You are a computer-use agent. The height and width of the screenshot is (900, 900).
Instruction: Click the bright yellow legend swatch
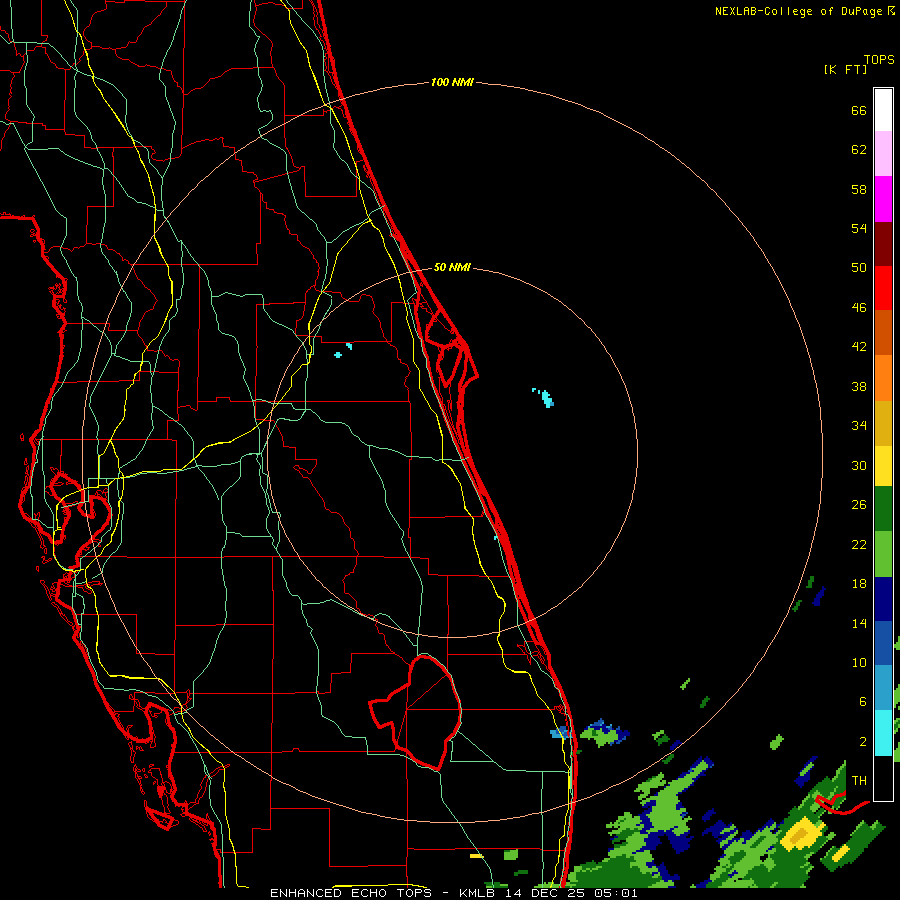(883, 466)
